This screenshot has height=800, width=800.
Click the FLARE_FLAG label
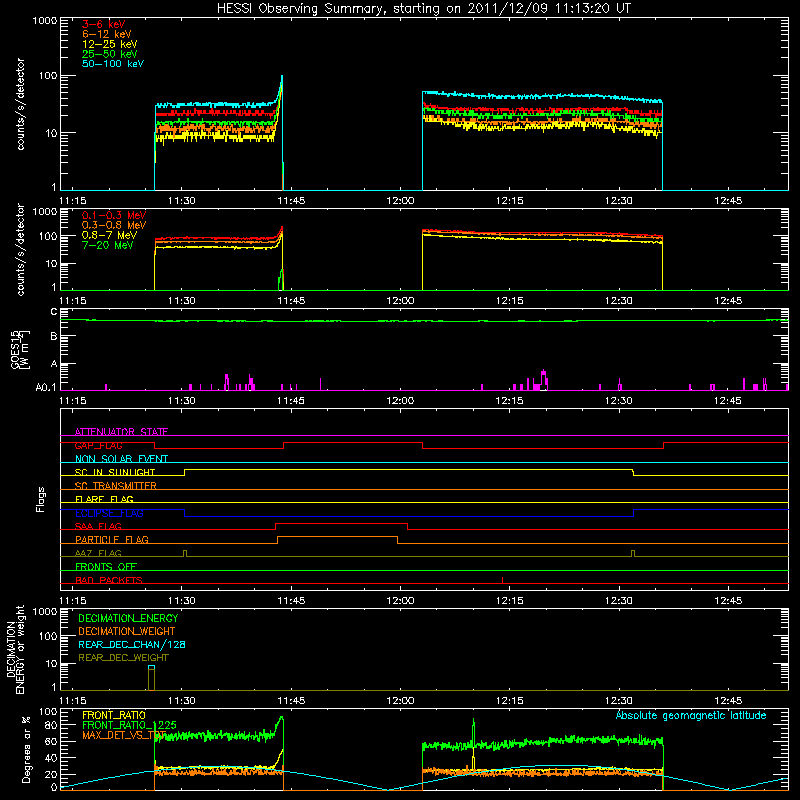(x=104, y=499)
